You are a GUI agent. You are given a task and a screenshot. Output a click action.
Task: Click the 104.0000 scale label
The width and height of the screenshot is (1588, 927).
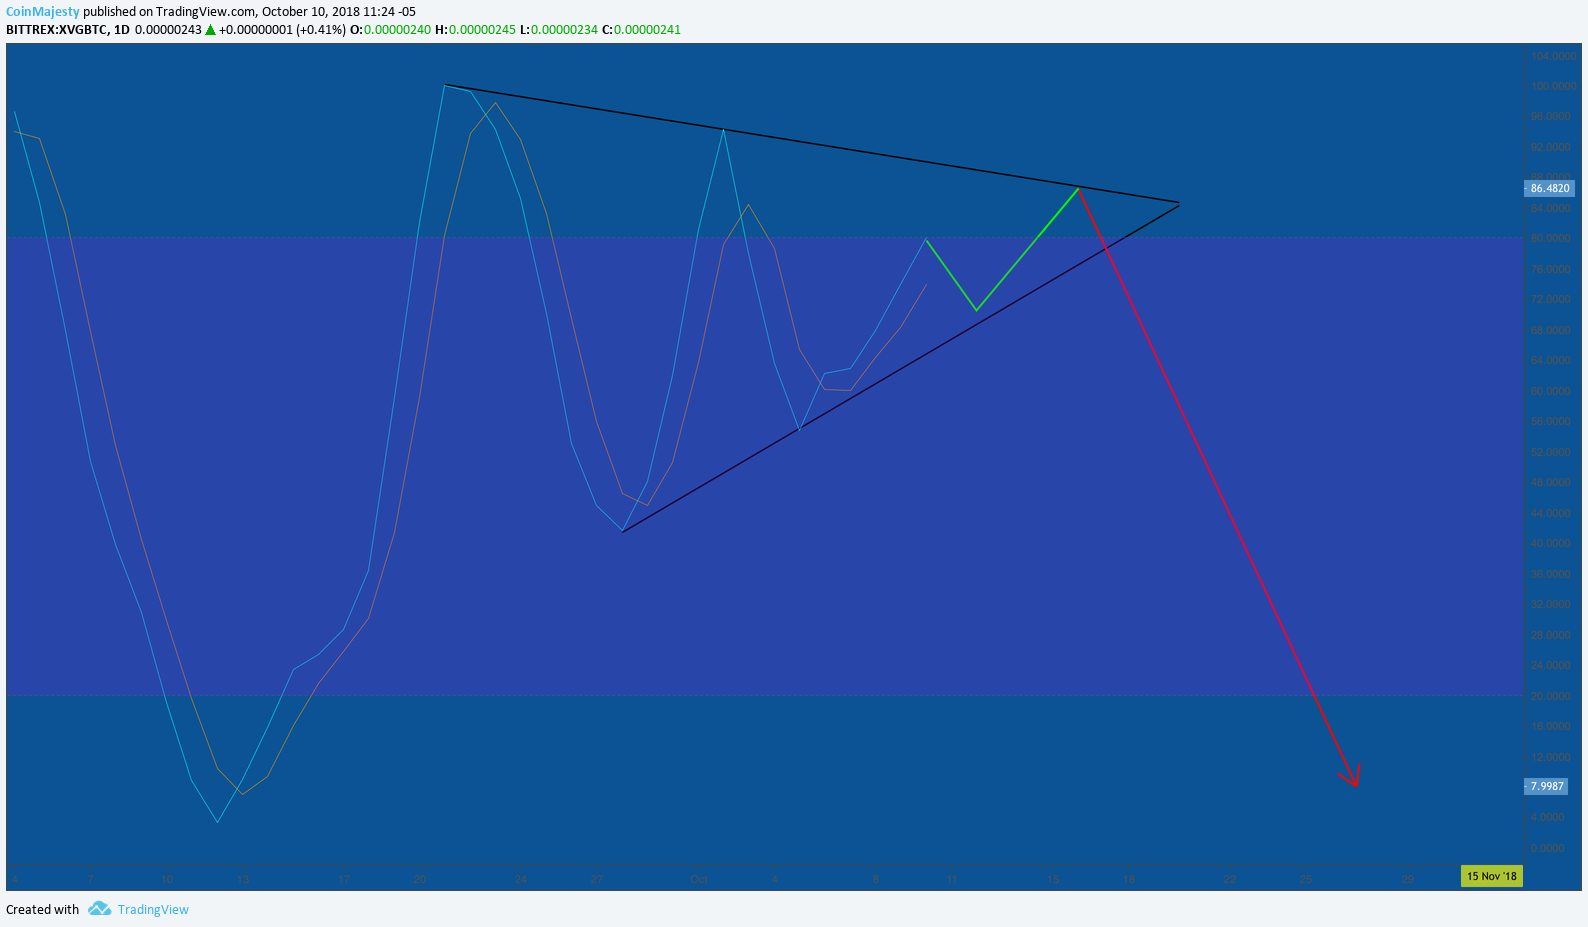1553,56
